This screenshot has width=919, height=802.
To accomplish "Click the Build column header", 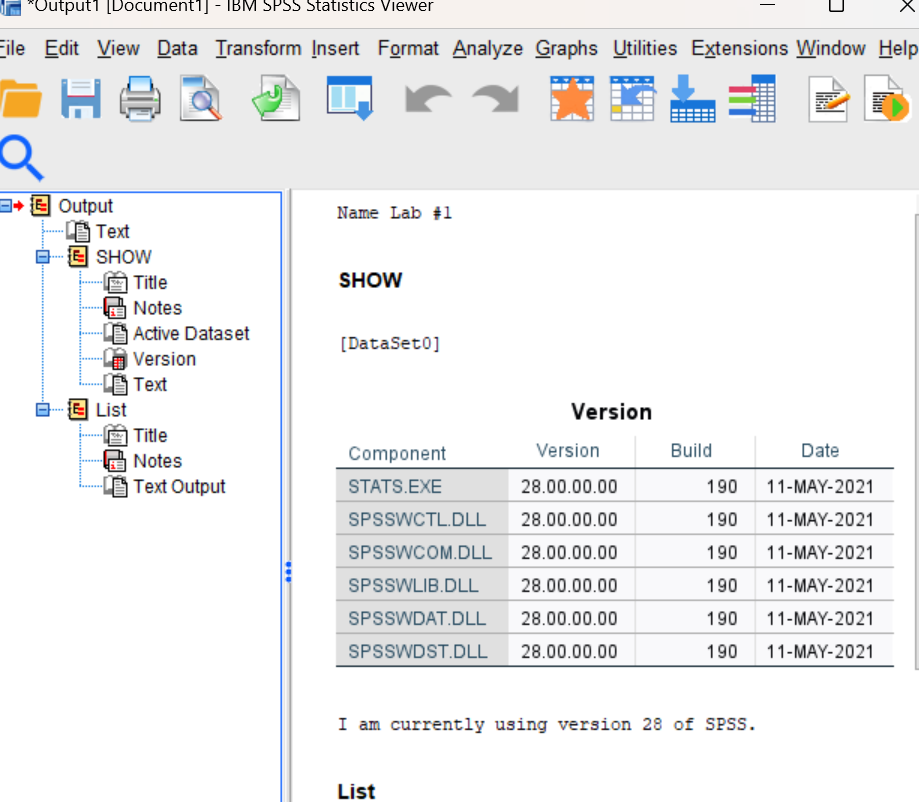I will (x=691, y=450).
